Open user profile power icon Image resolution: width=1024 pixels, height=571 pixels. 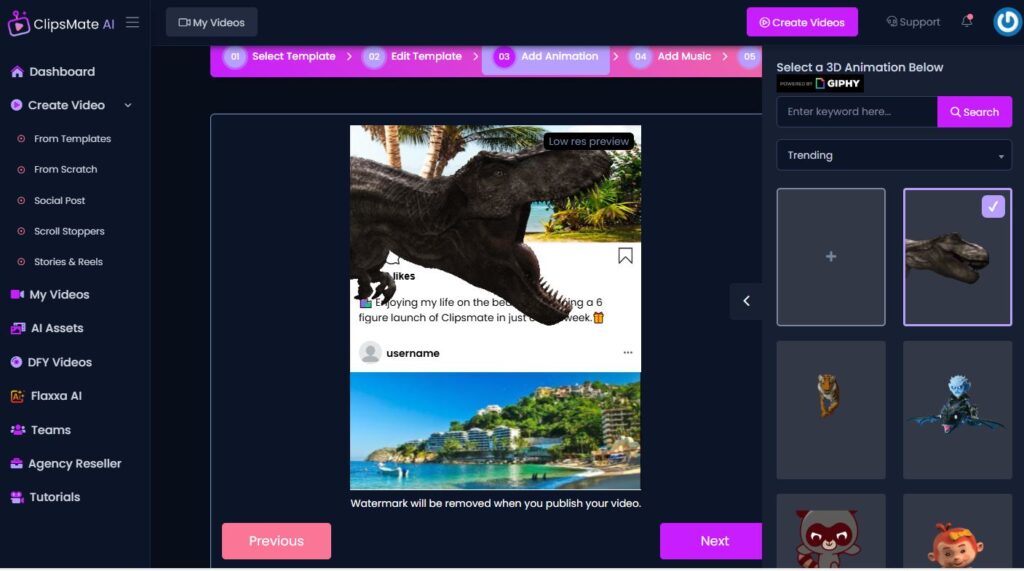pyautogui.click(x=1007, y=22)
